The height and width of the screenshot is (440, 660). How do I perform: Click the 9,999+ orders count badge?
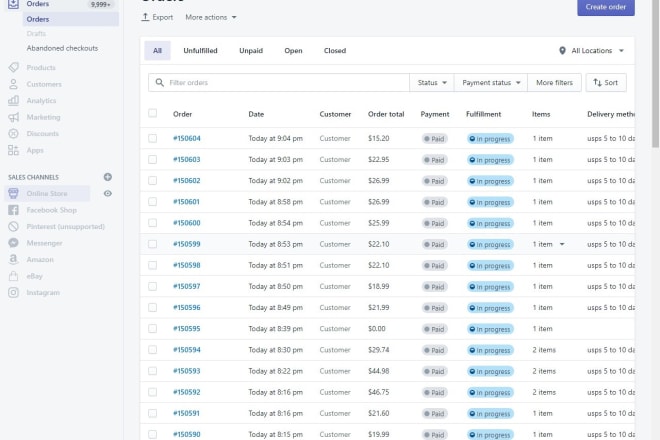(x=101, y=5)
